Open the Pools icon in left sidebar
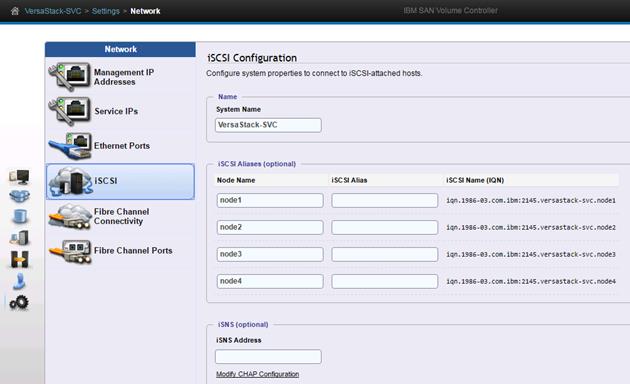Image resolution: width=630 pixels, height=384 pixels. [x=19, y=196]
